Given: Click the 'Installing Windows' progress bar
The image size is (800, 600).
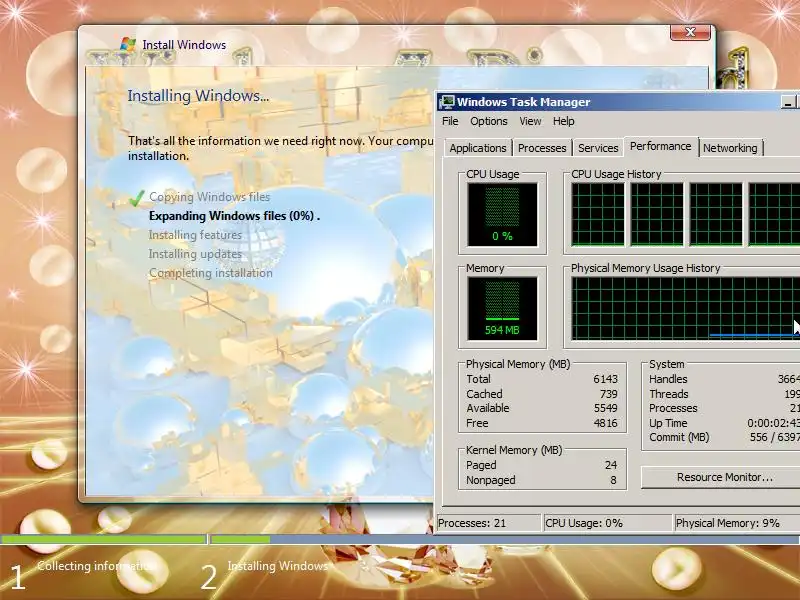Looking at the screenshot, I should 505,539.
